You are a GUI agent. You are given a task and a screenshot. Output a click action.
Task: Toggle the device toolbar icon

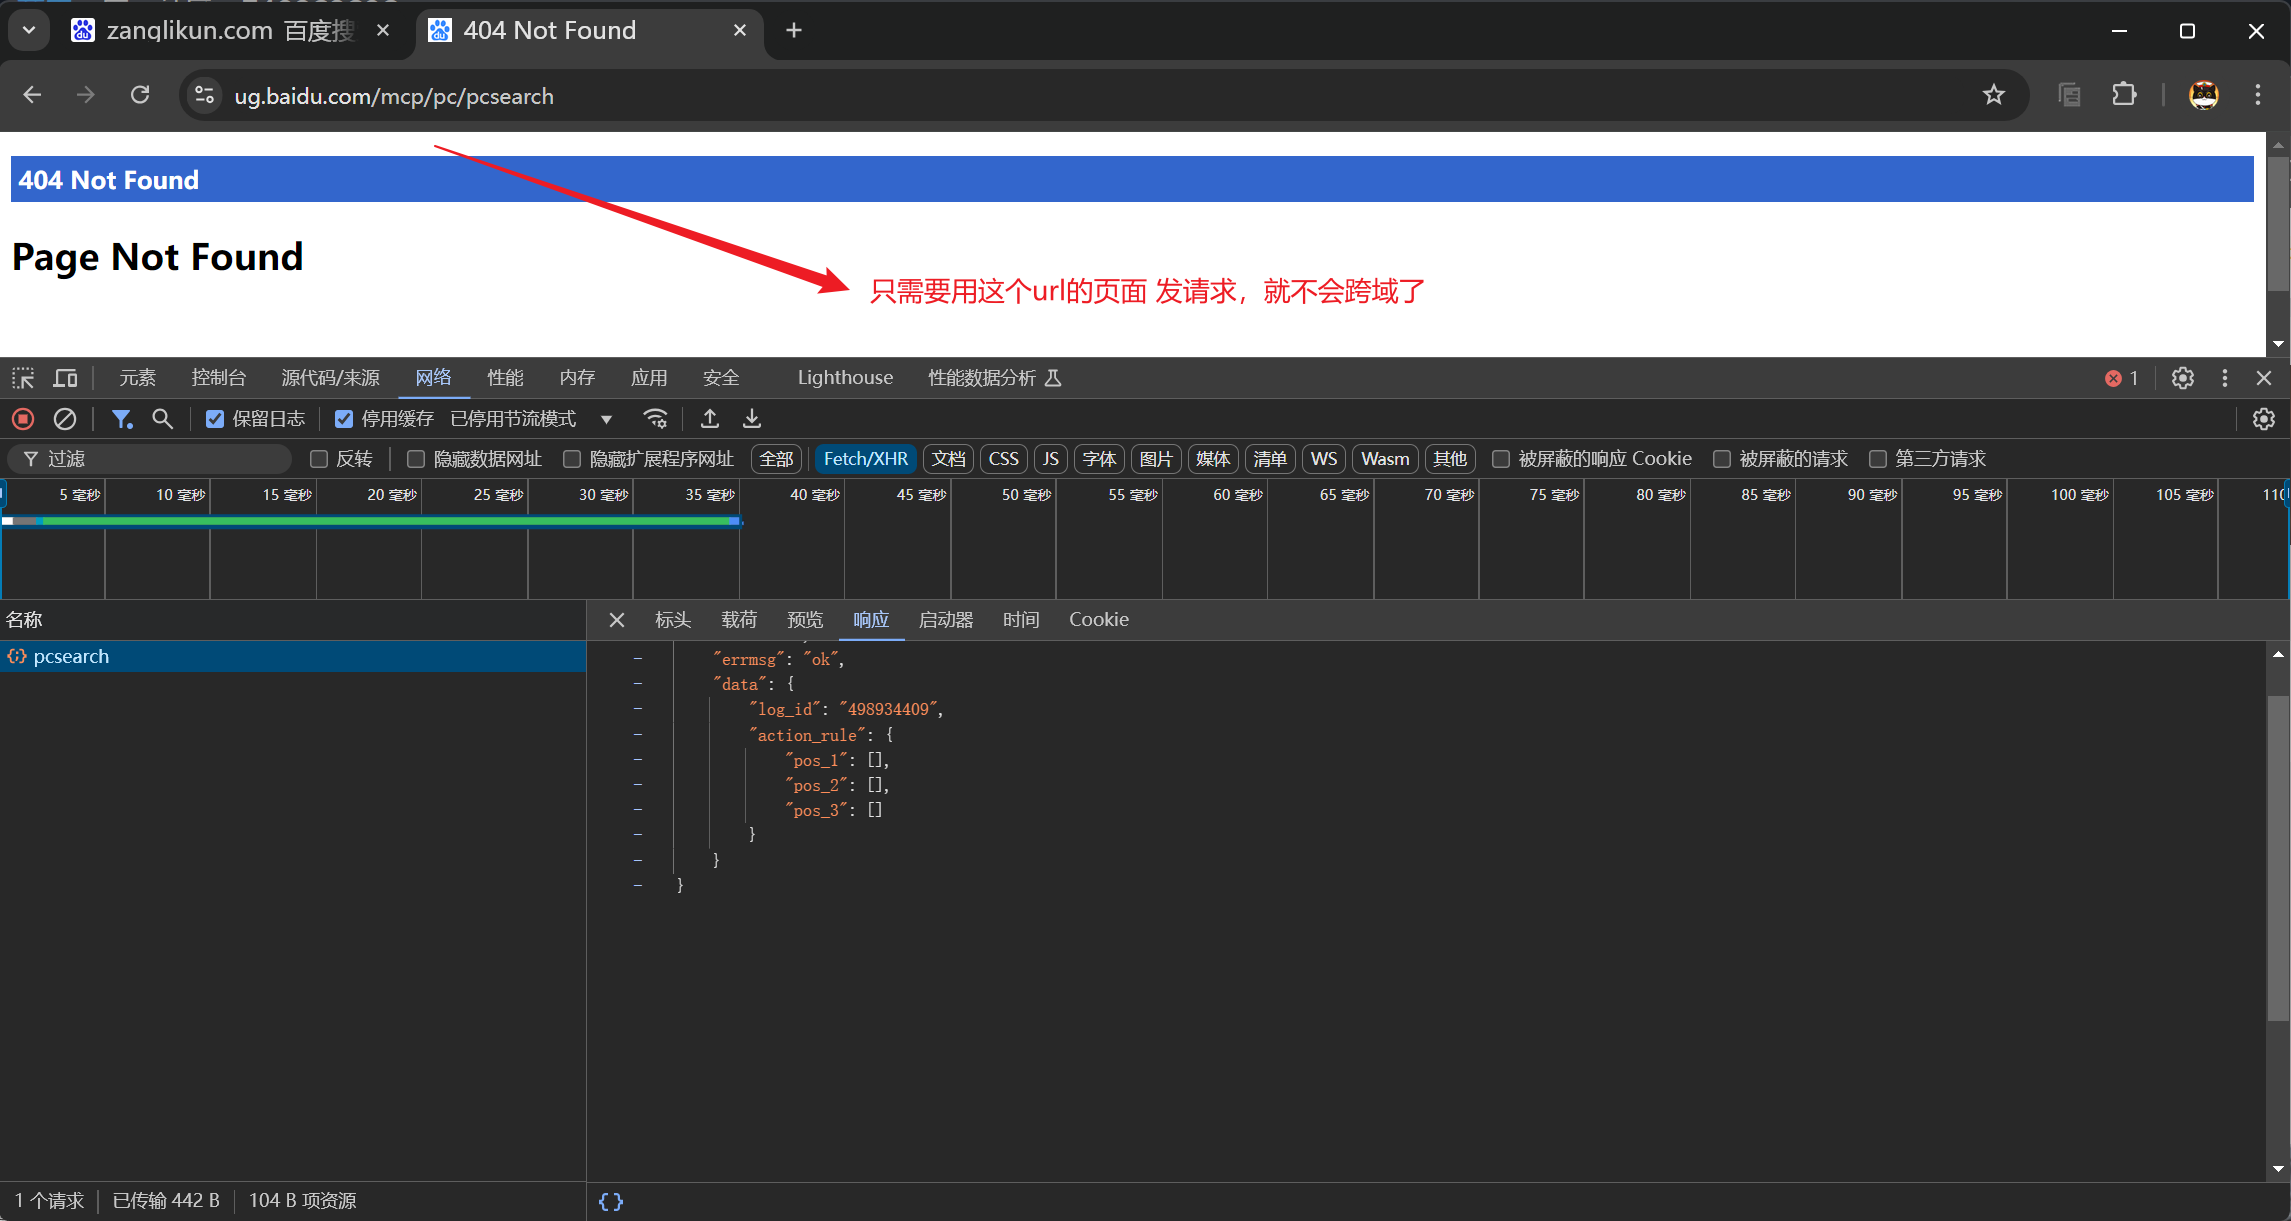[x=65, y=378]
